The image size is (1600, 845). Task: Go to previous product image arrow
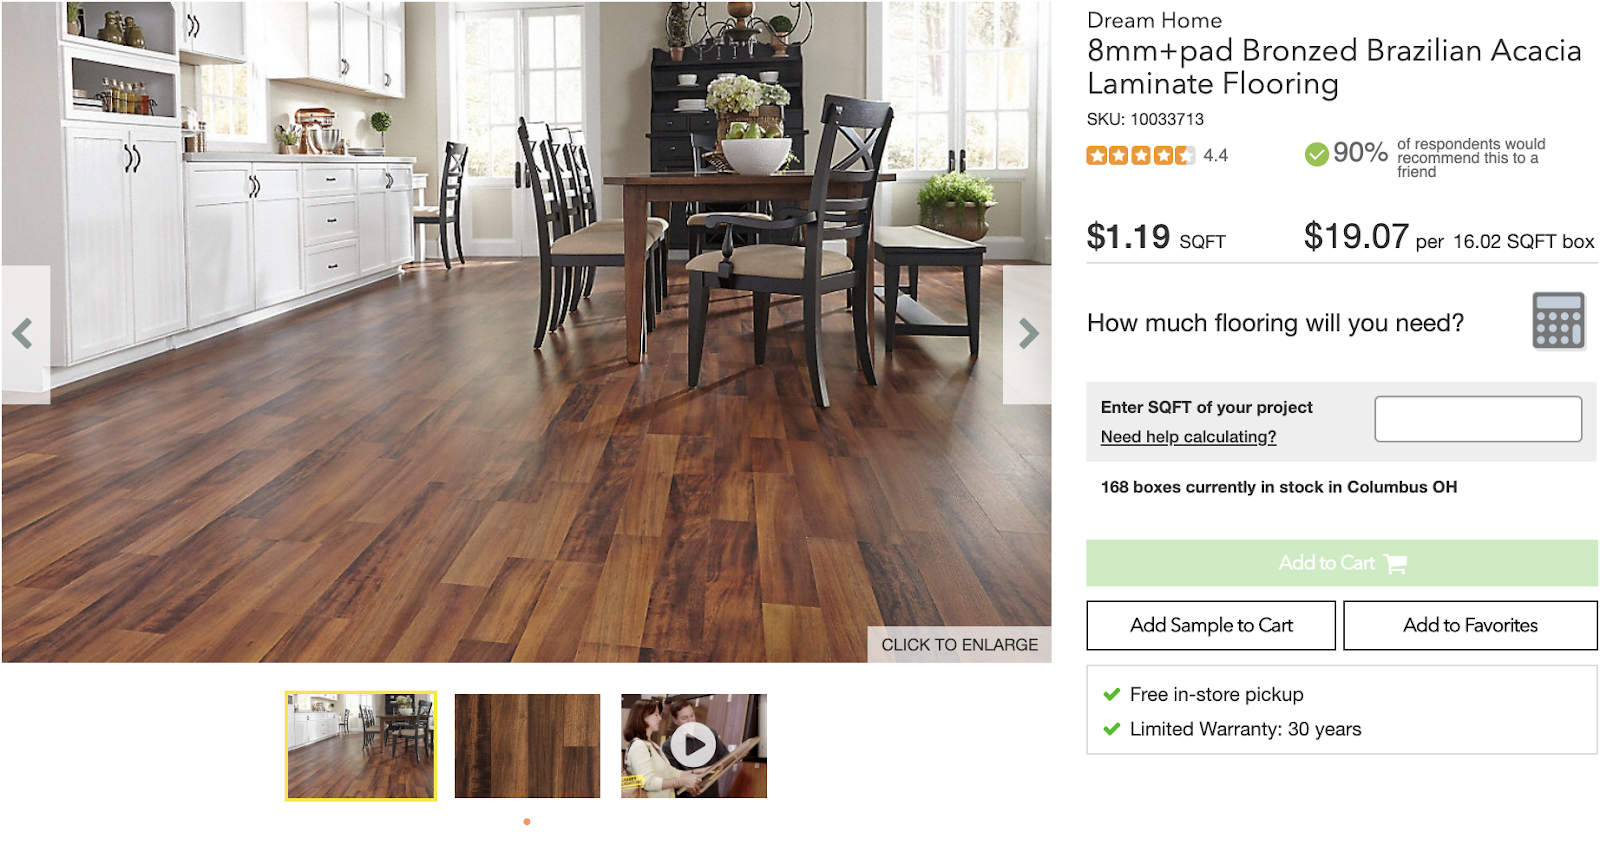(24, 334)
